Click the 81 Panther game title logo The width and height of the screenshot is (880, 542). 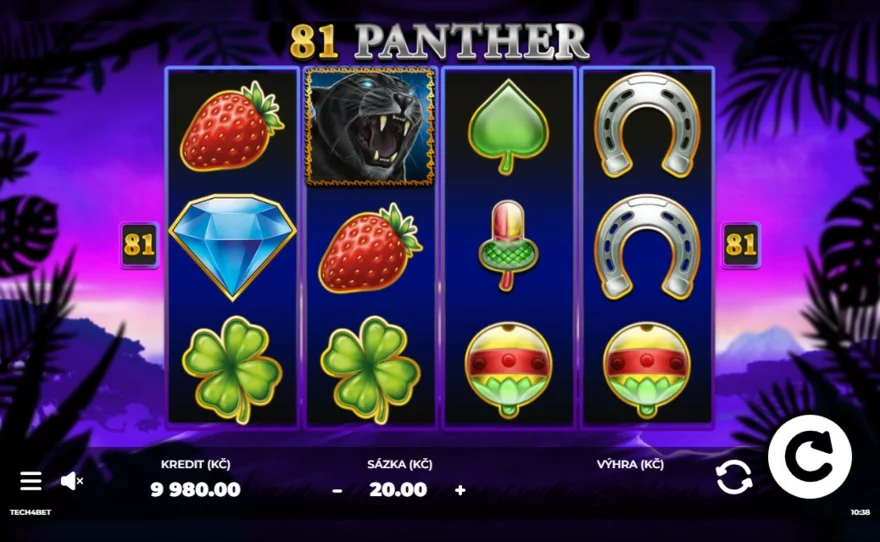tap(439, 42)
